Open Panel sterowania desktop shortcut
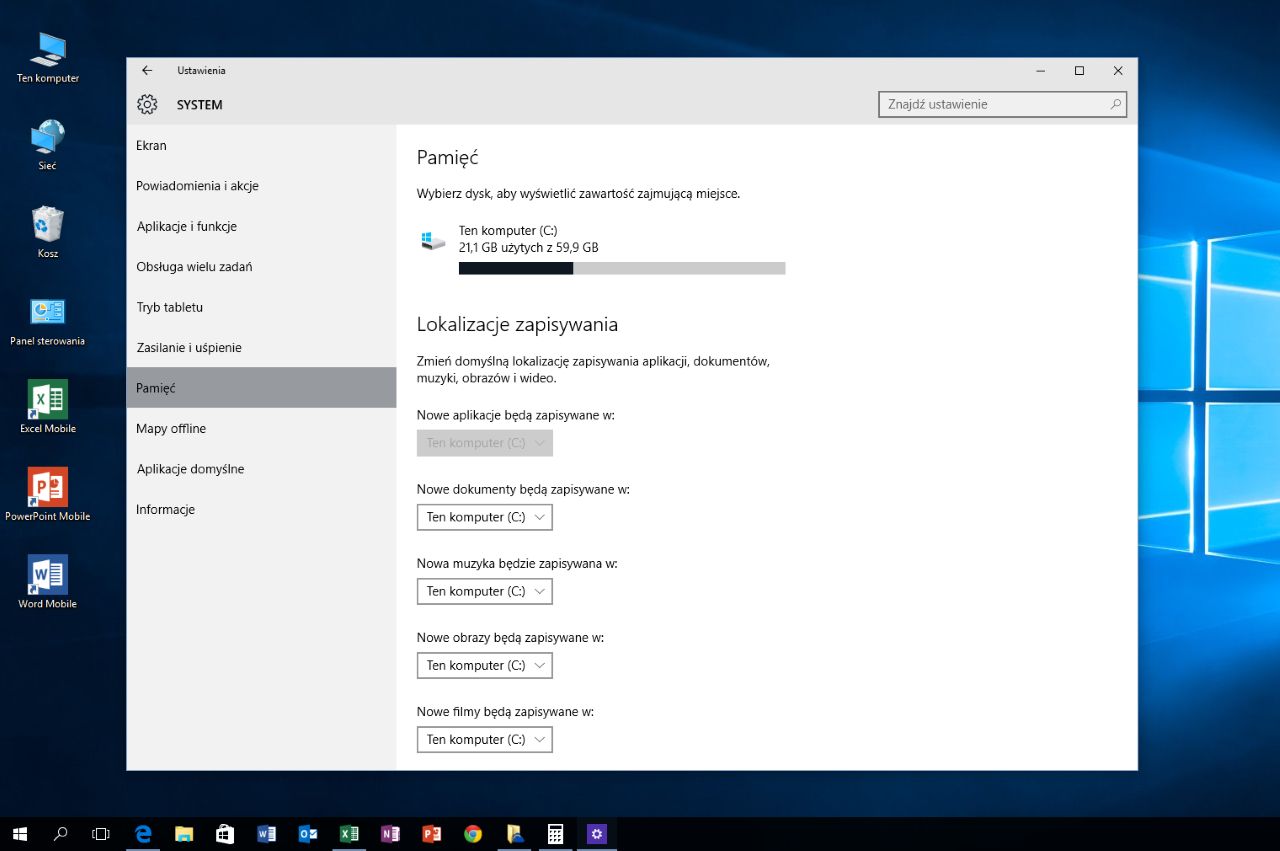Image resolution: width=1280 pixels, height=851 pixels. (47, 313)
